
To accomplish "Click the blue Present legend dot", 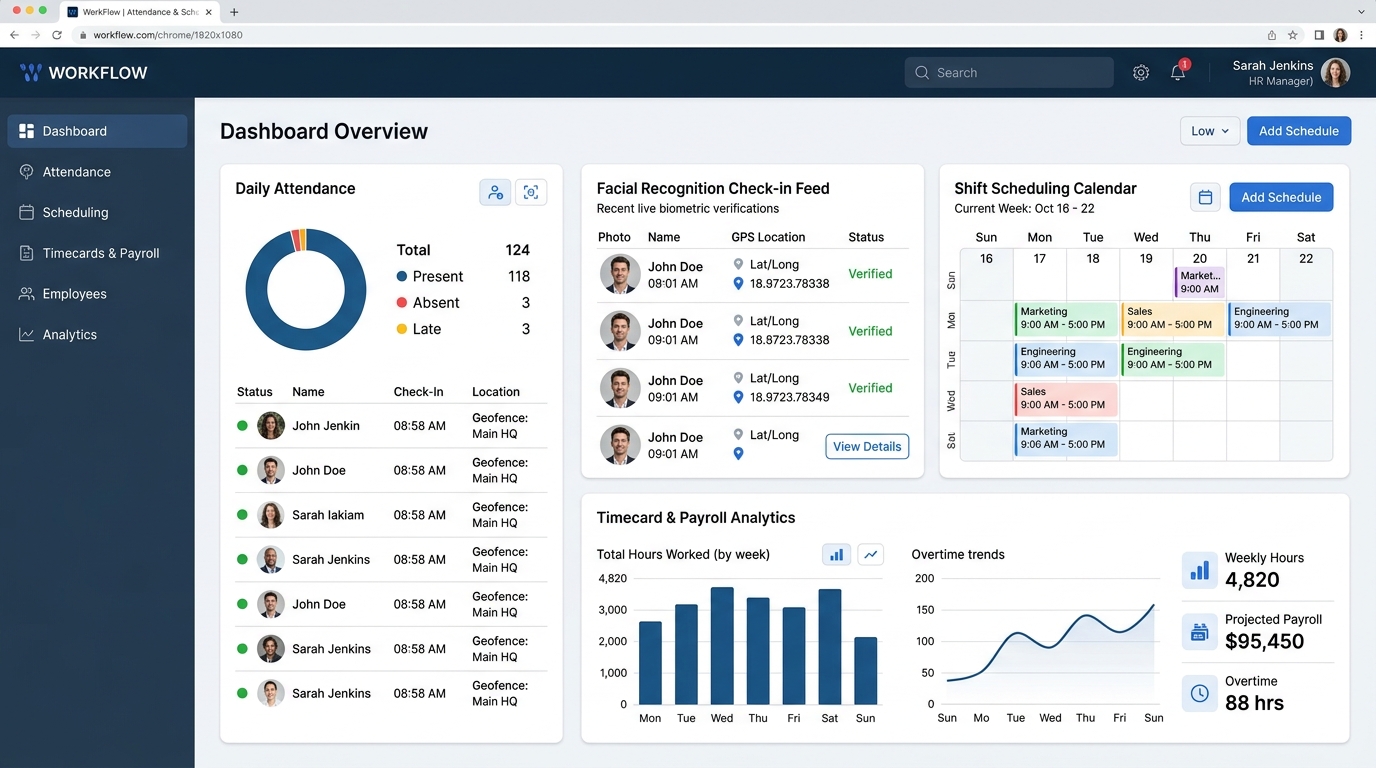I will coord(402,277).
